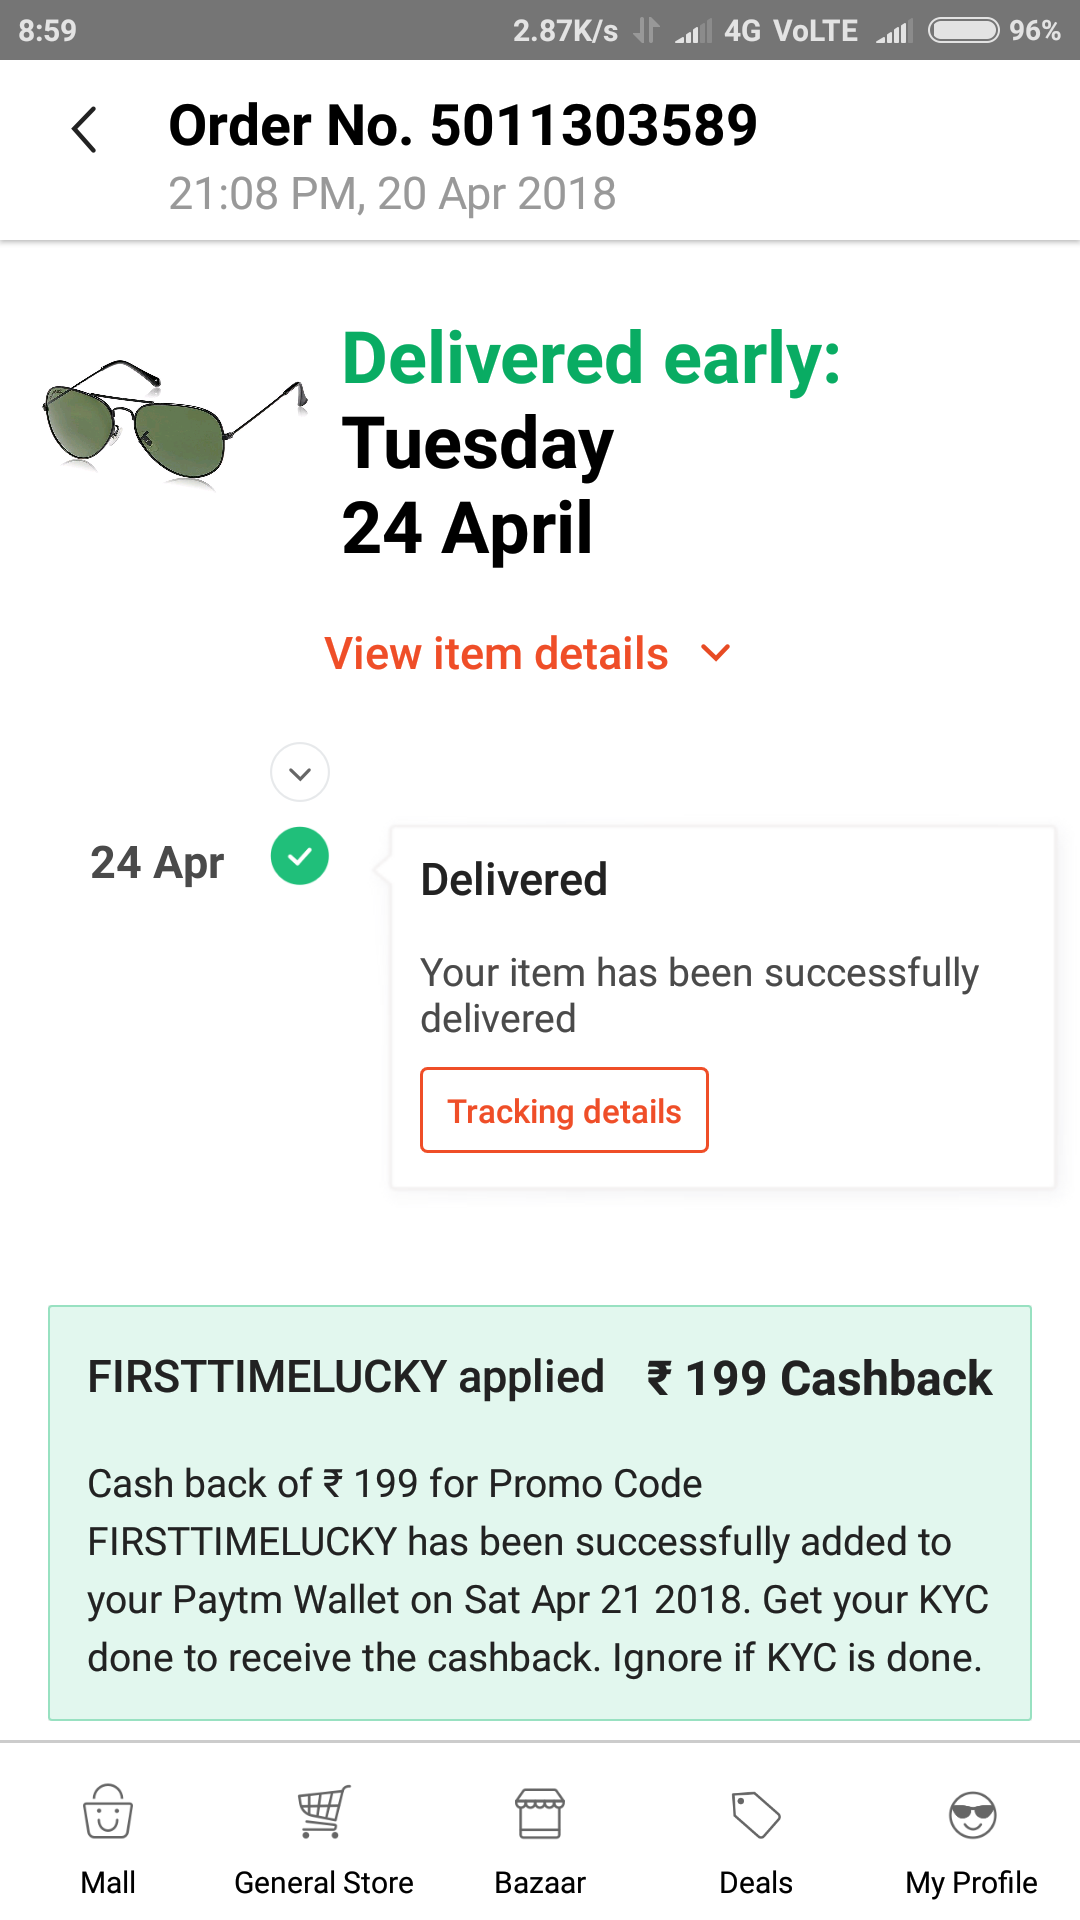Screen dimensions: 1080x1920
Task: Open the Mall shopping bag icon
Action: (x=108, y=1812)
